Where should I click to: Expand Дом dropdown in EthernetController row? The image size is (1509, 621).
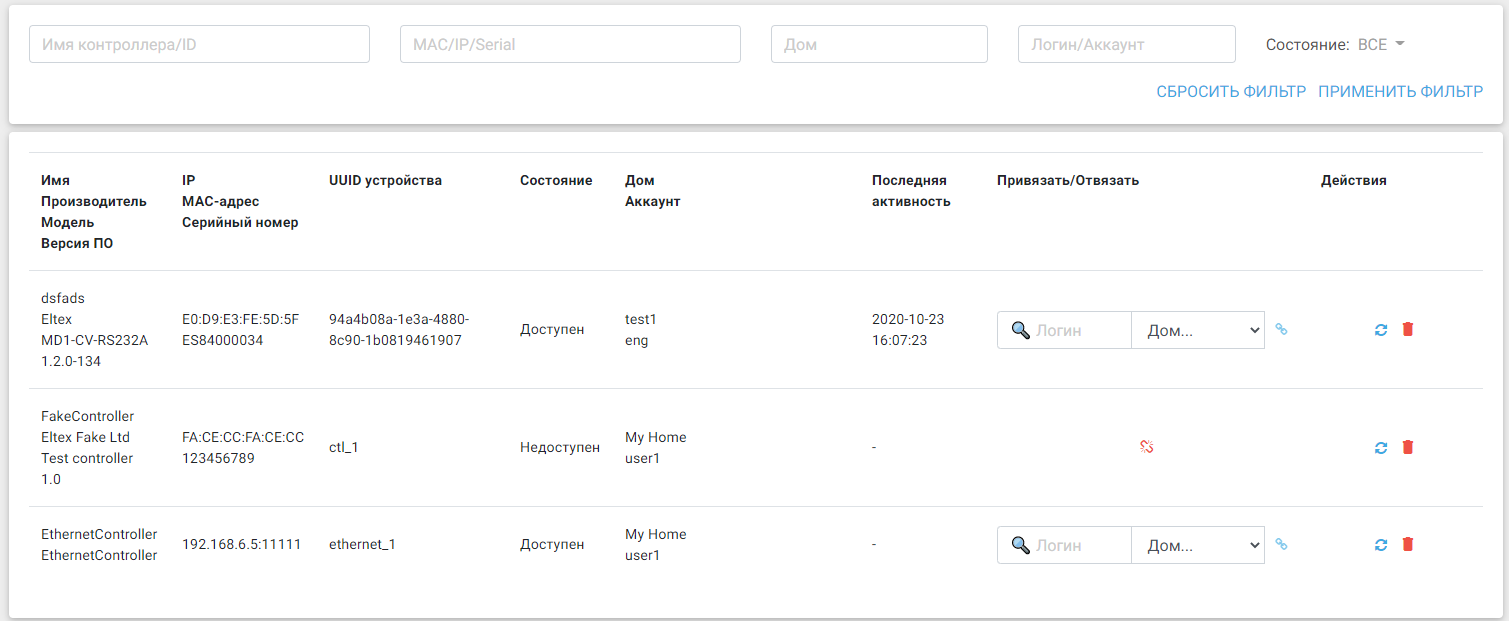1198,545
